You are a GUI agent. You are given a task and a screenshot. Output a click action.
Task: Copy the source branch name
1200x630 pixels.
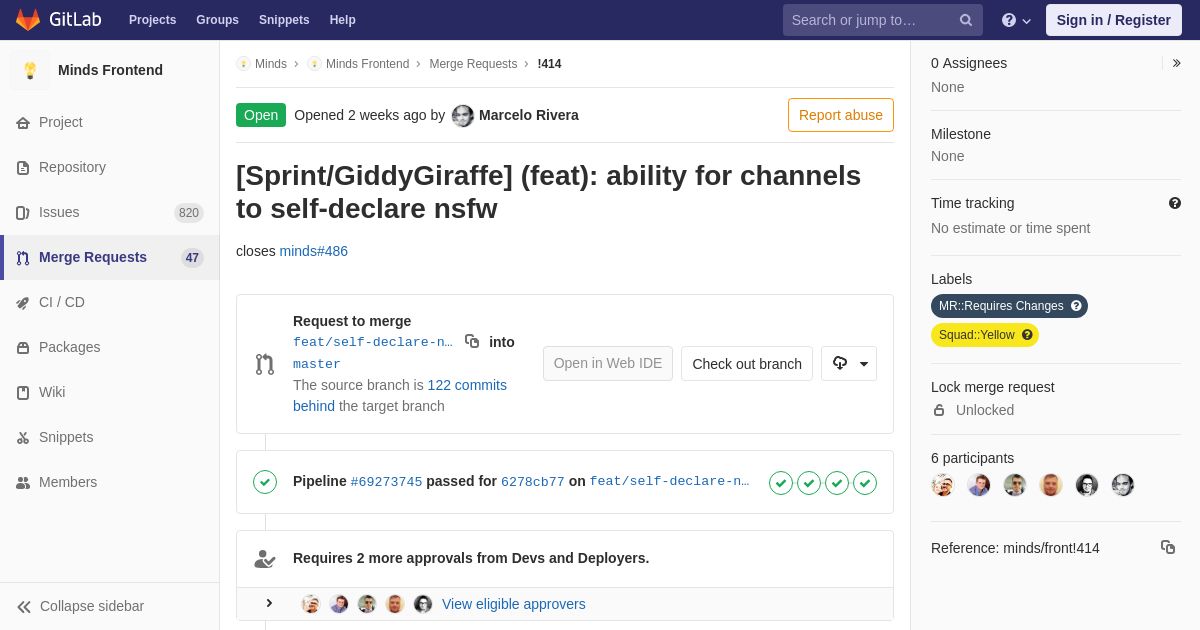coord(472,341)
